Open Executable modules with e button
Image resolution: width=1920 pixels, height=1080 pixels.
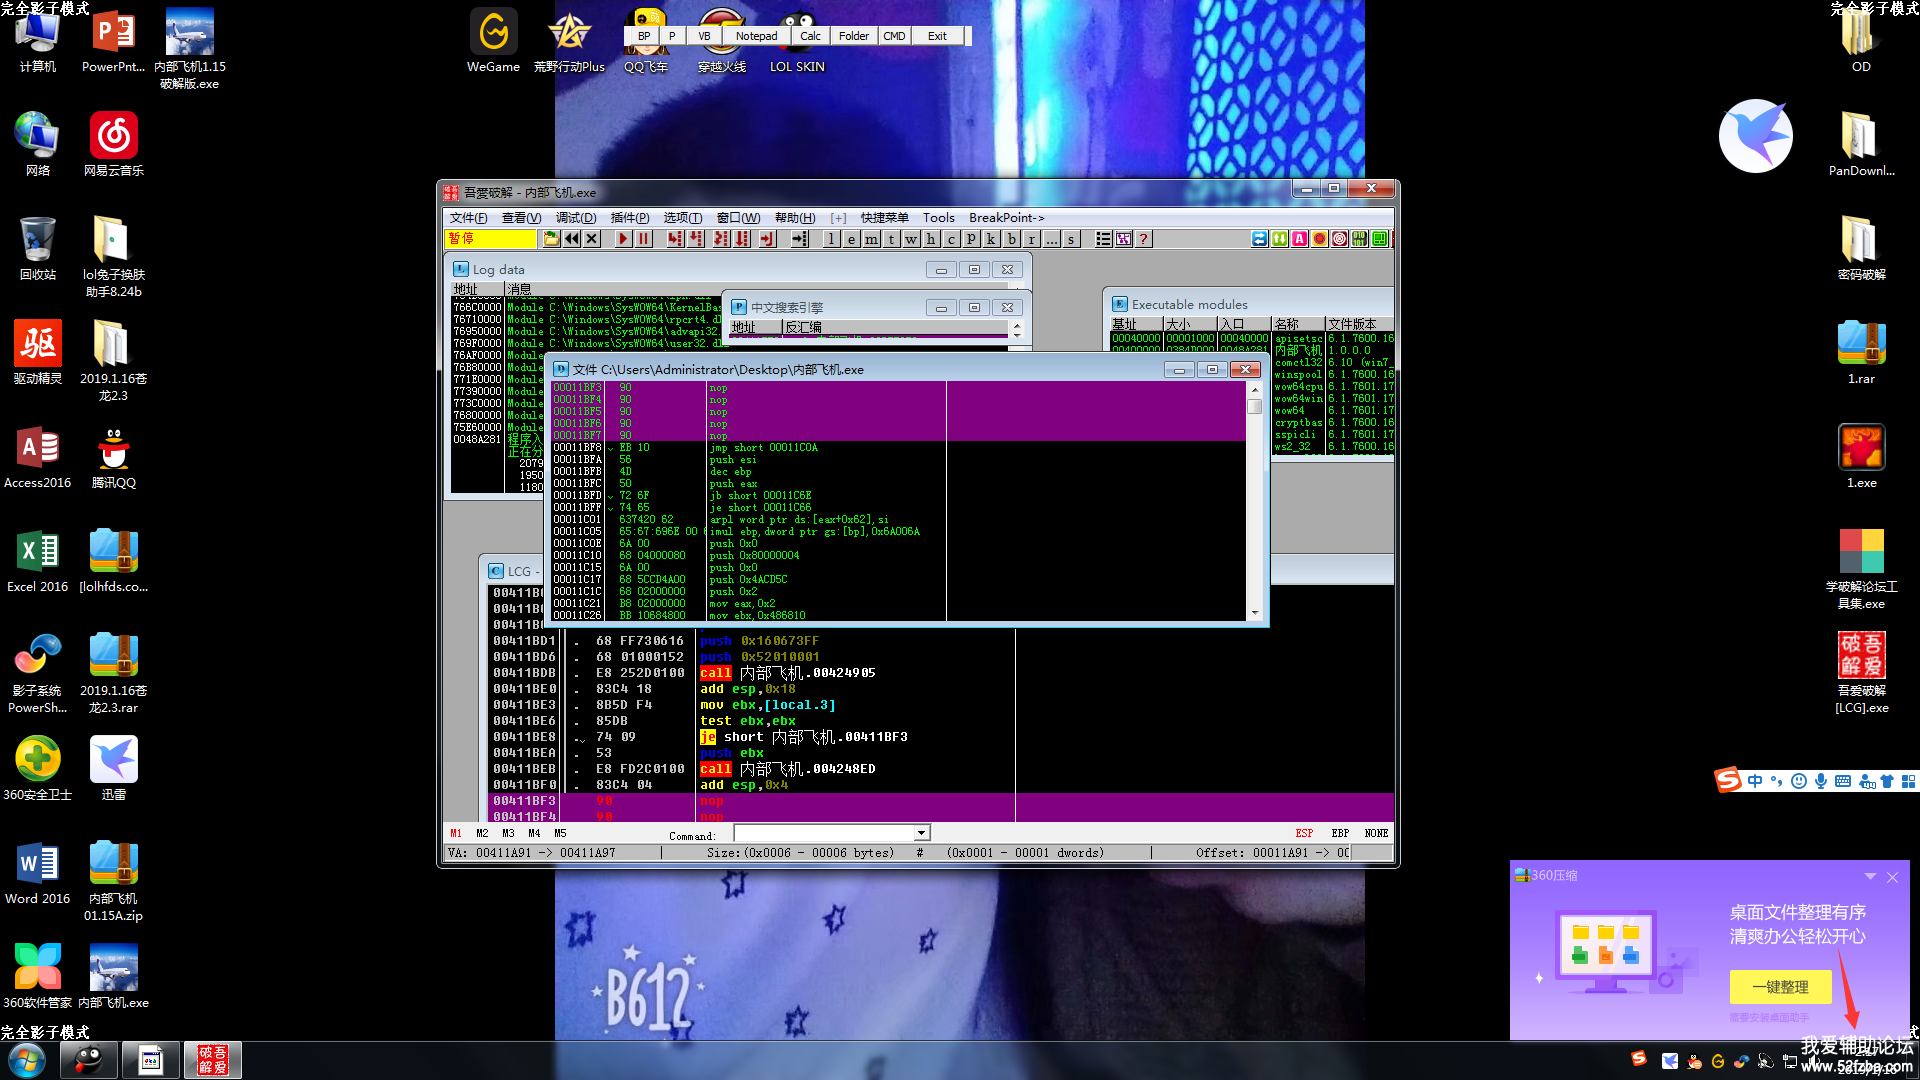tap(851, 239)
